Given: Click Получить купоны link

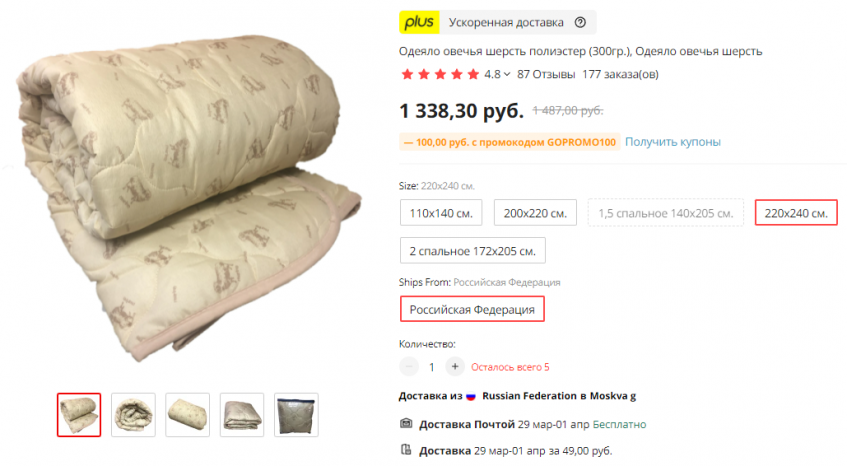Looking at the screenshot, I should [673, 141].
